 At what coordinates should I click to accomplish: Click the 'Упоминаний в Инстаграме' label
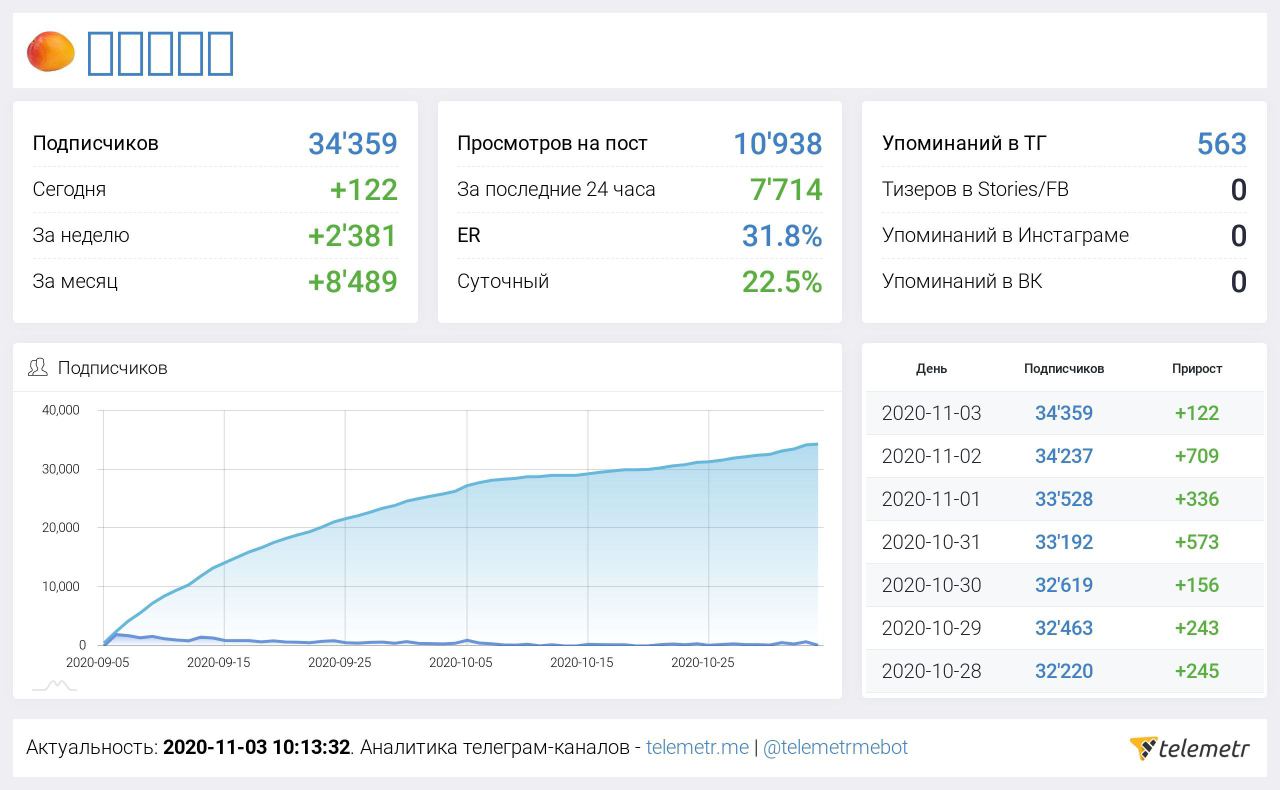coord(1005,235)
